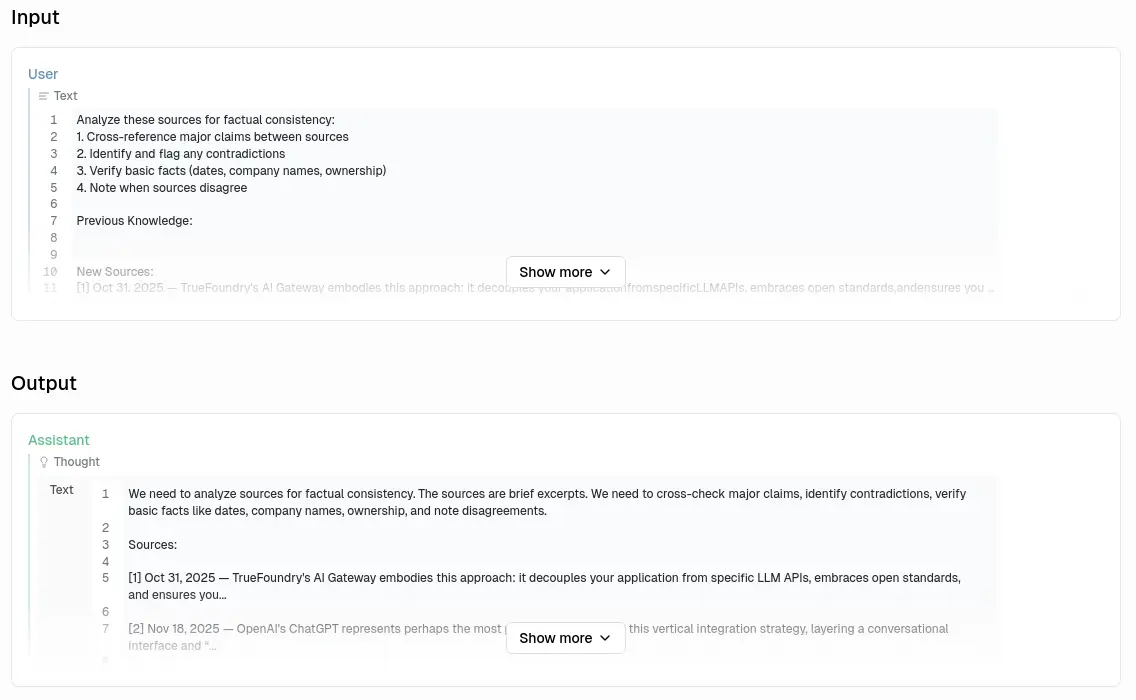The width and height of the screenshot is (1136, 700).
Task: Click line number 5 in the Output thought
Action: 105,578
